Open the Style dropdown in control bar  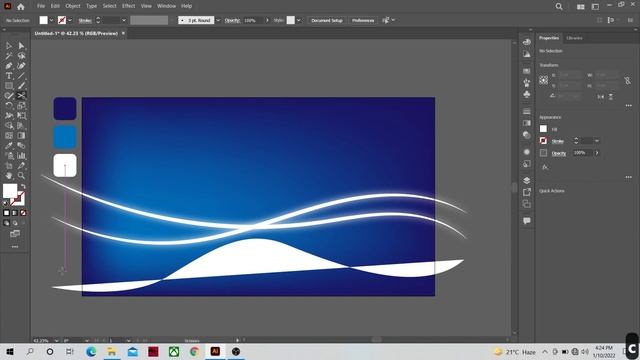tap(299, 20)
